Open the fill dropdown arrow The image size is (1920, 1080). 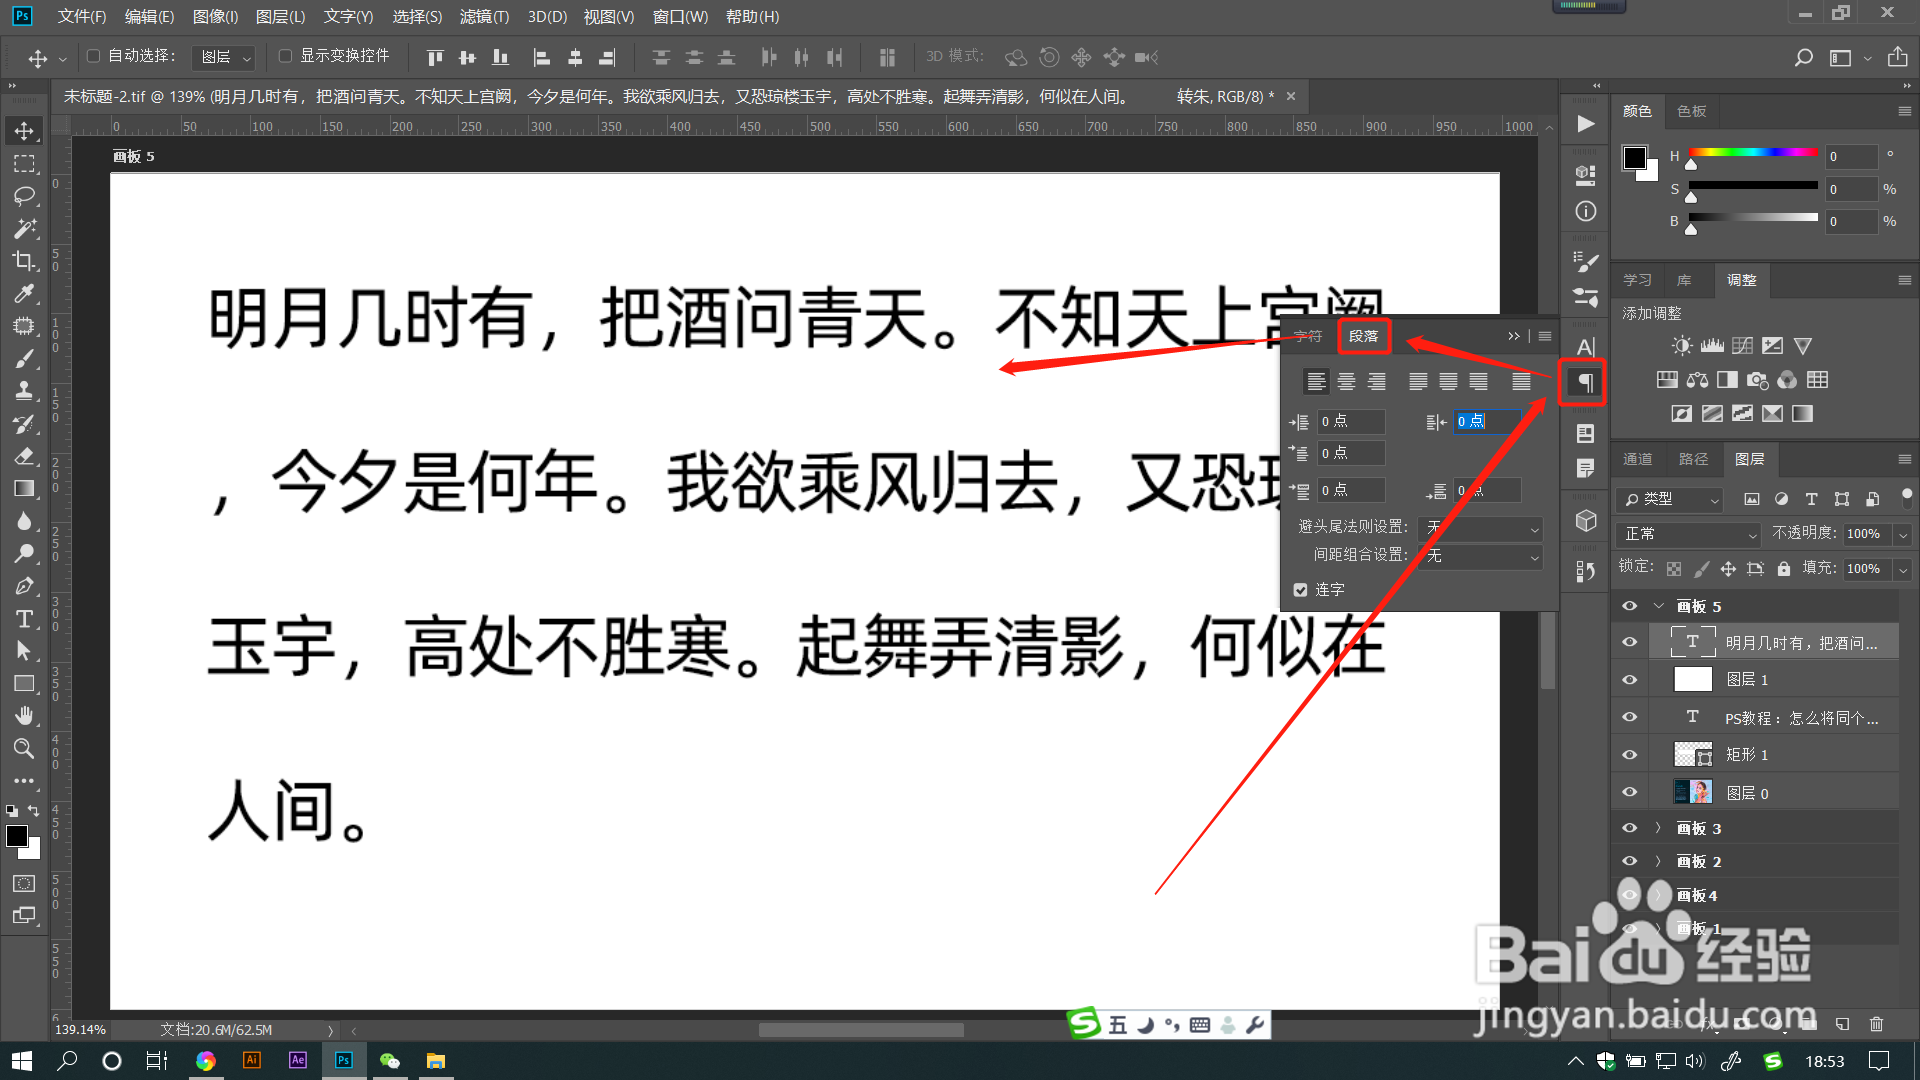point(1903,569)
